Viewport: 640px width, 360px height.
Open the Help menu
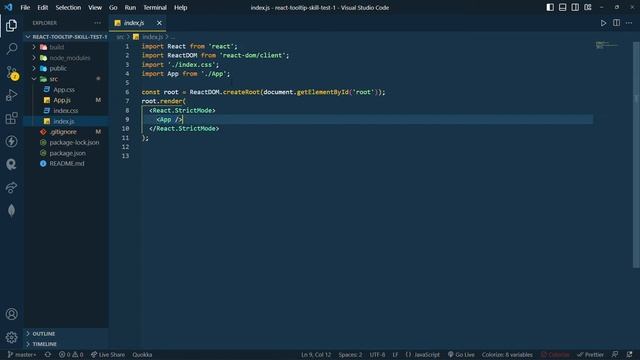click(x=180, y=7)
